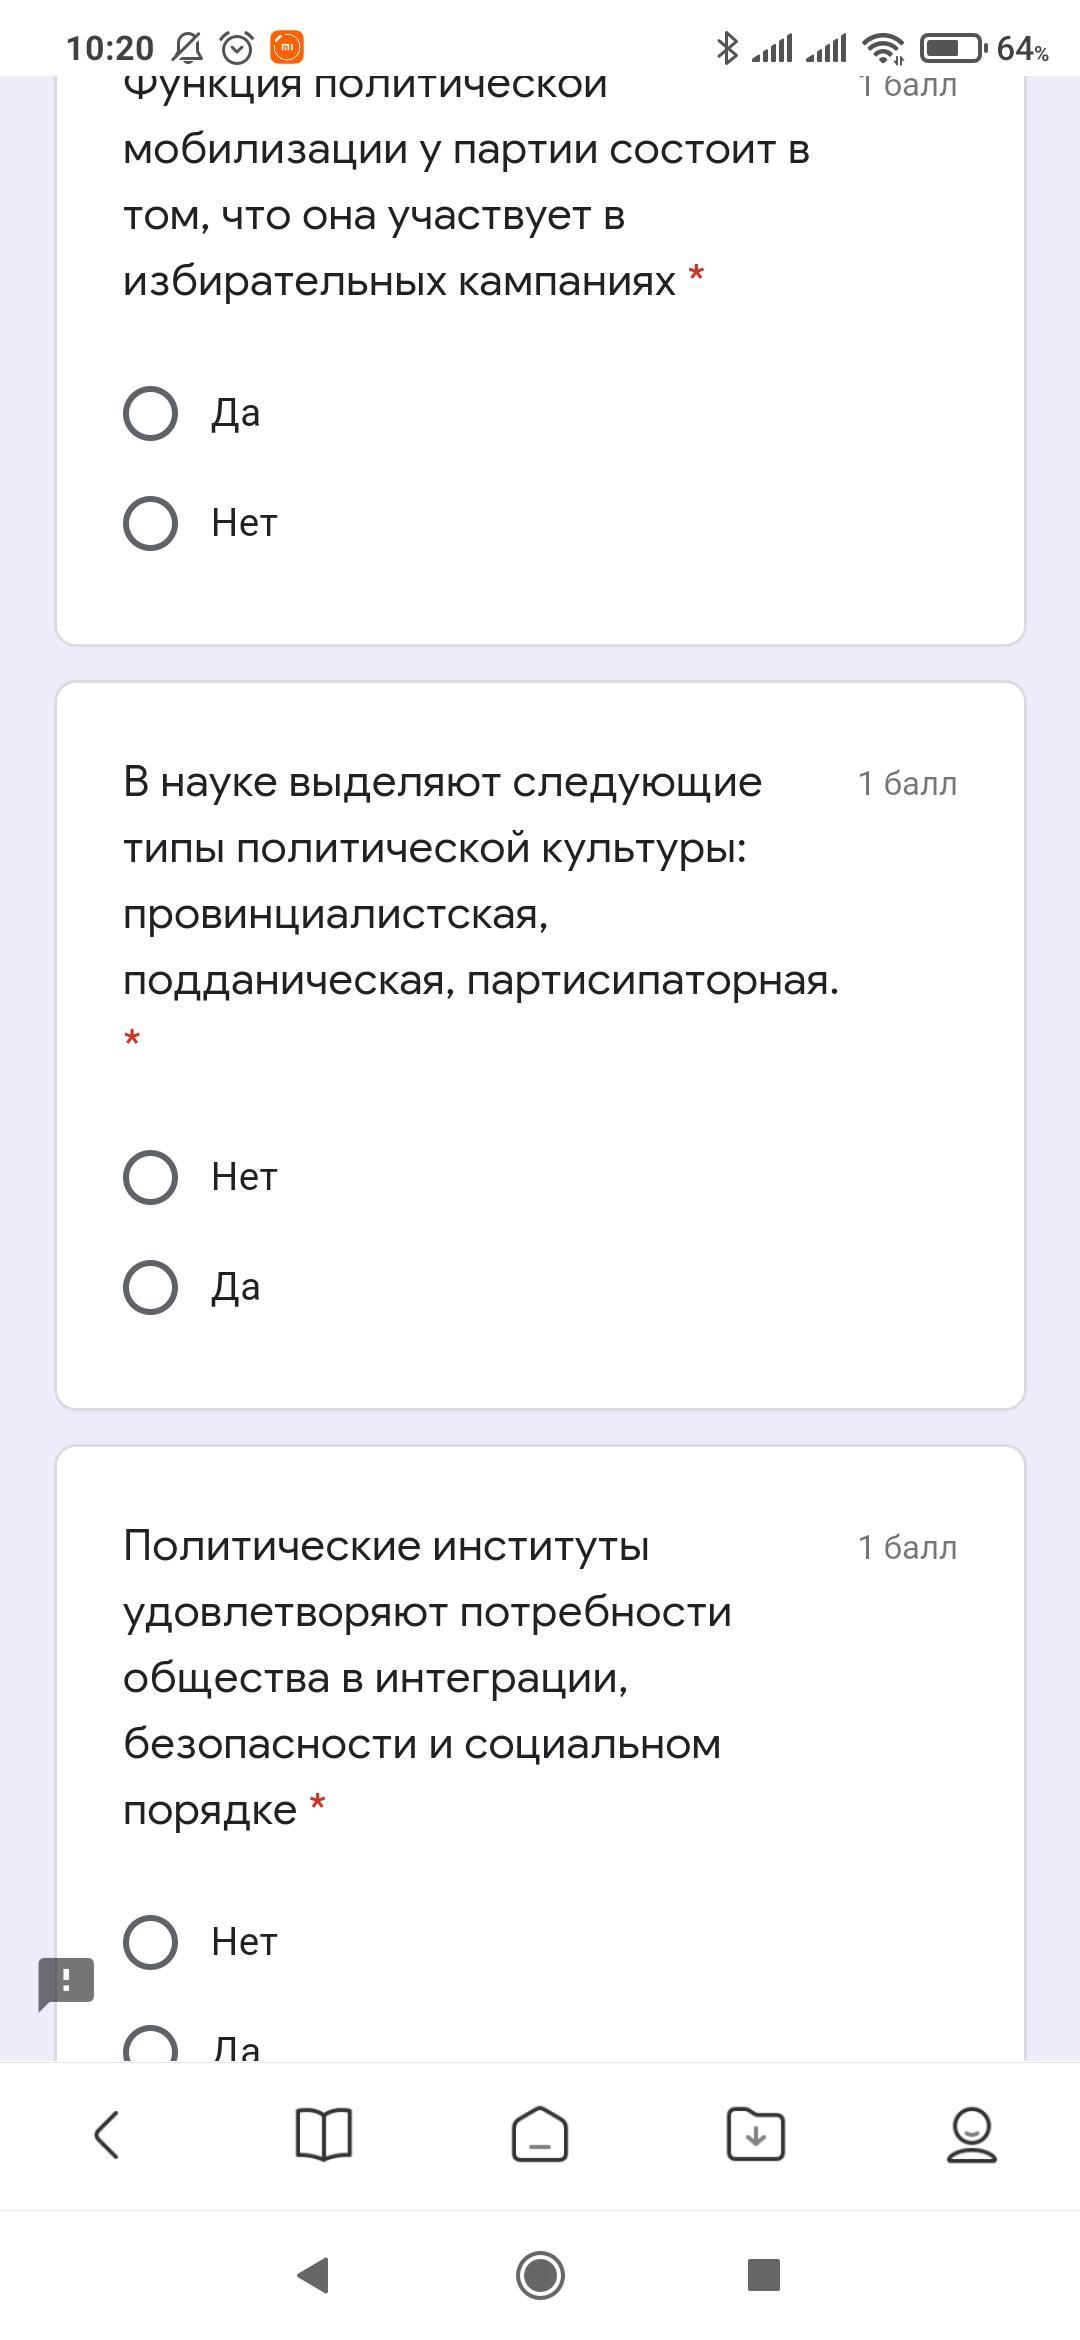The width and height of the screenshot is (1080, 2340).
Task: Choose "Да" for political culture types question
Action: (x=151, y=1287)
